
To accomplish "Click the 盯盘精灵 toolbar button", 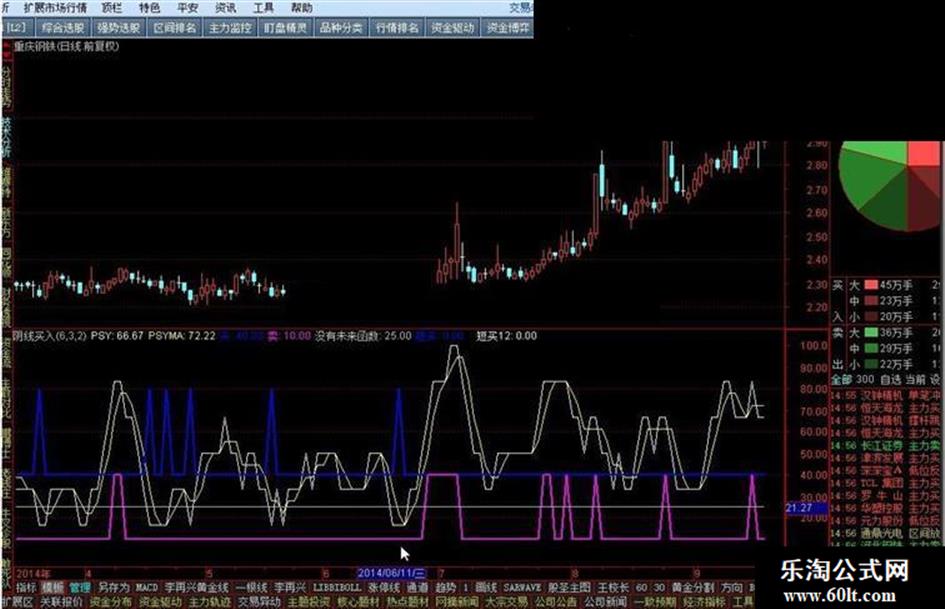I will (x=286, y=28).
